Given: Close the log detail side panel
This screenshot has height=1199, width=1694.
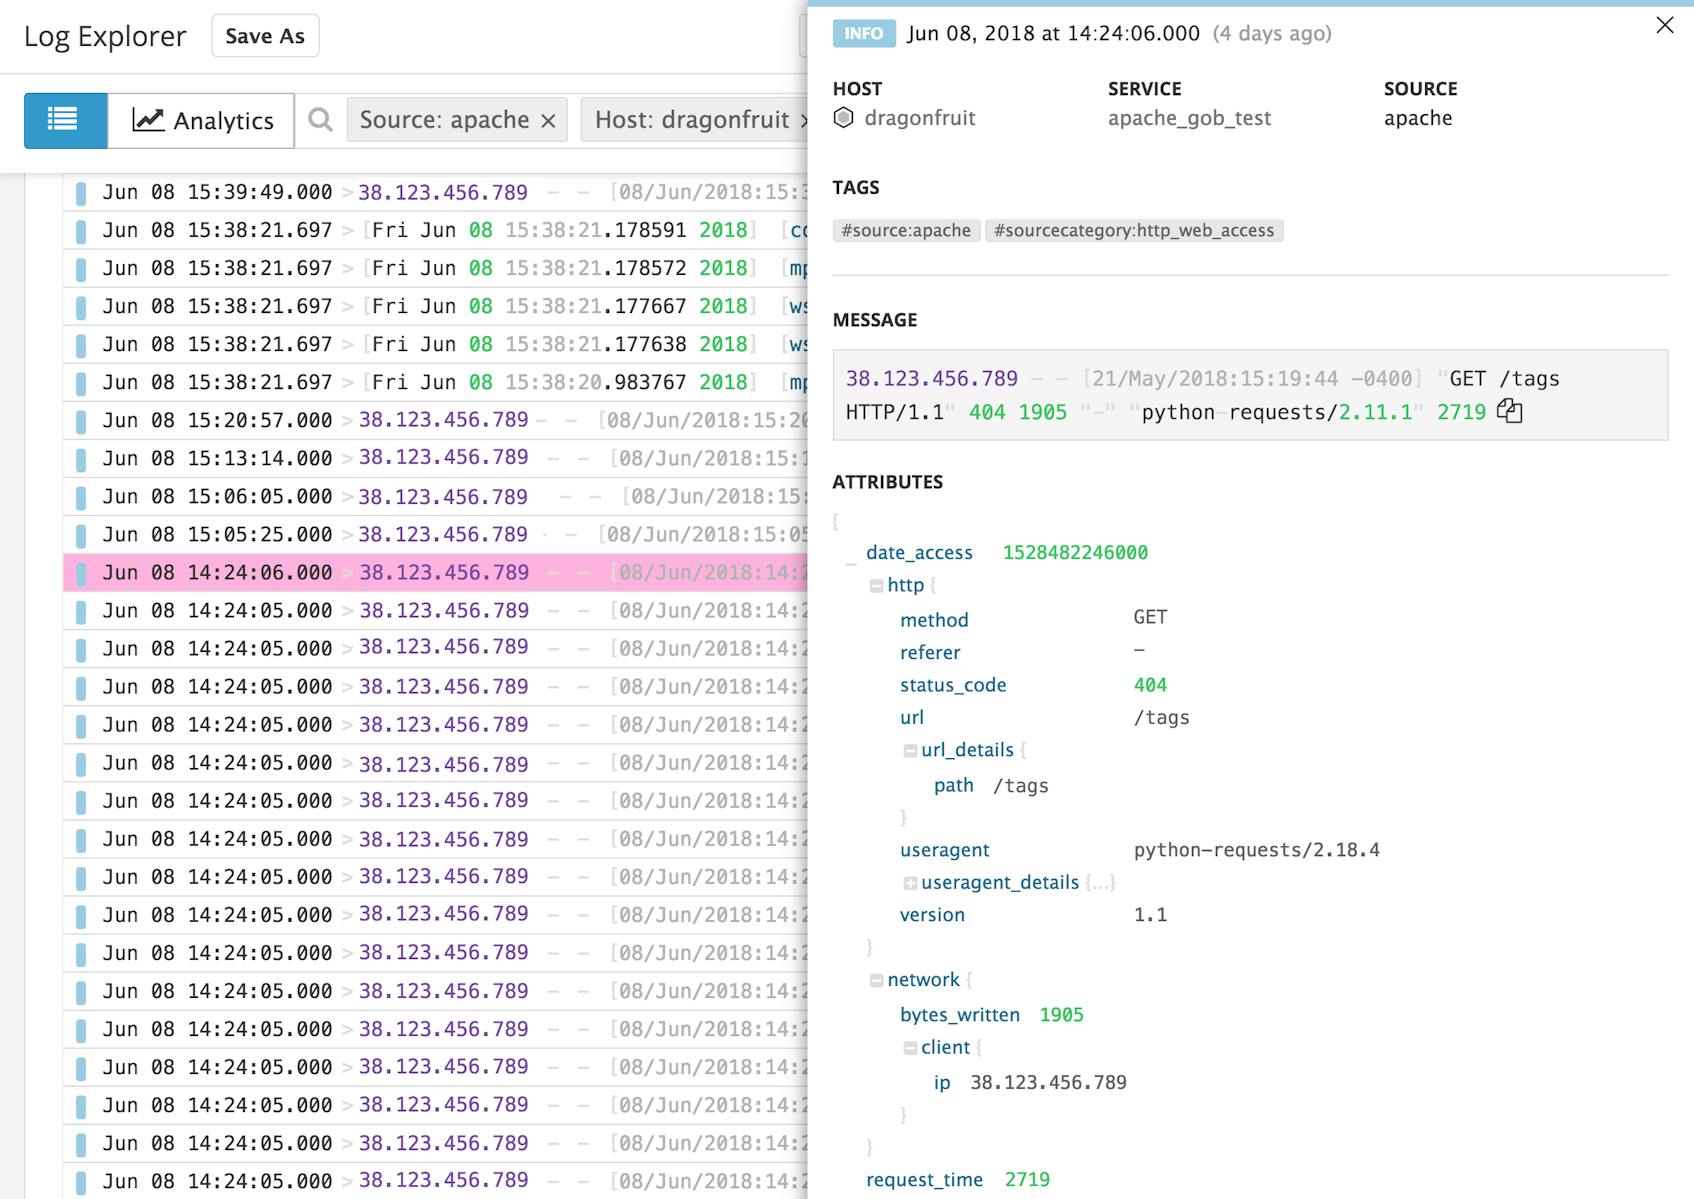Looking at the screenshot, I should pos(1665,26).
